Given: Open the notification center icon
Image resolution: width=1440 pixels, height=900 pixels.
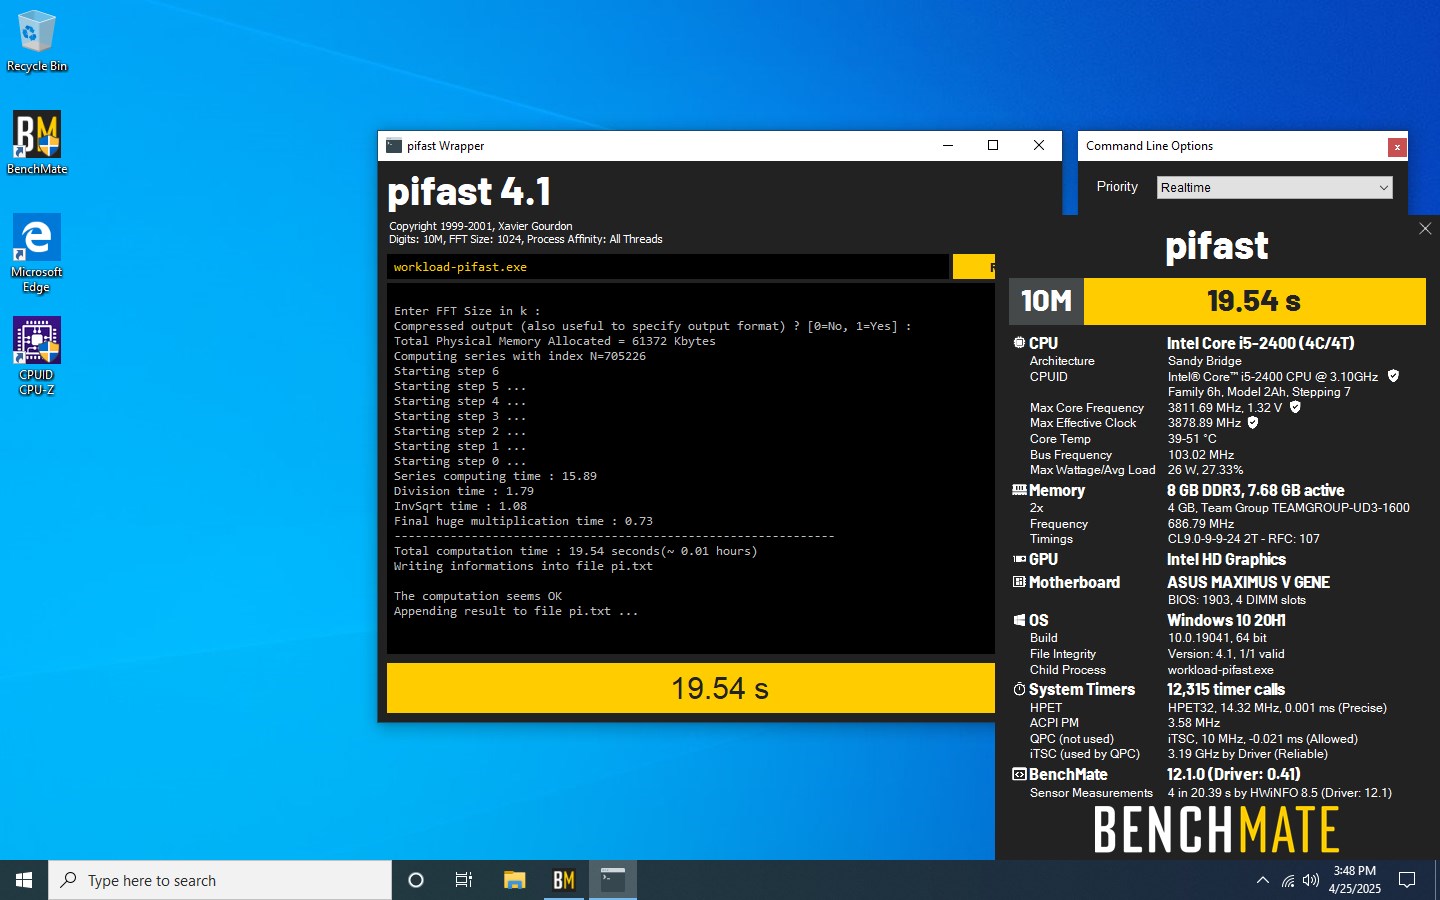Looking at the screenshot, I should pos(1407,880).
